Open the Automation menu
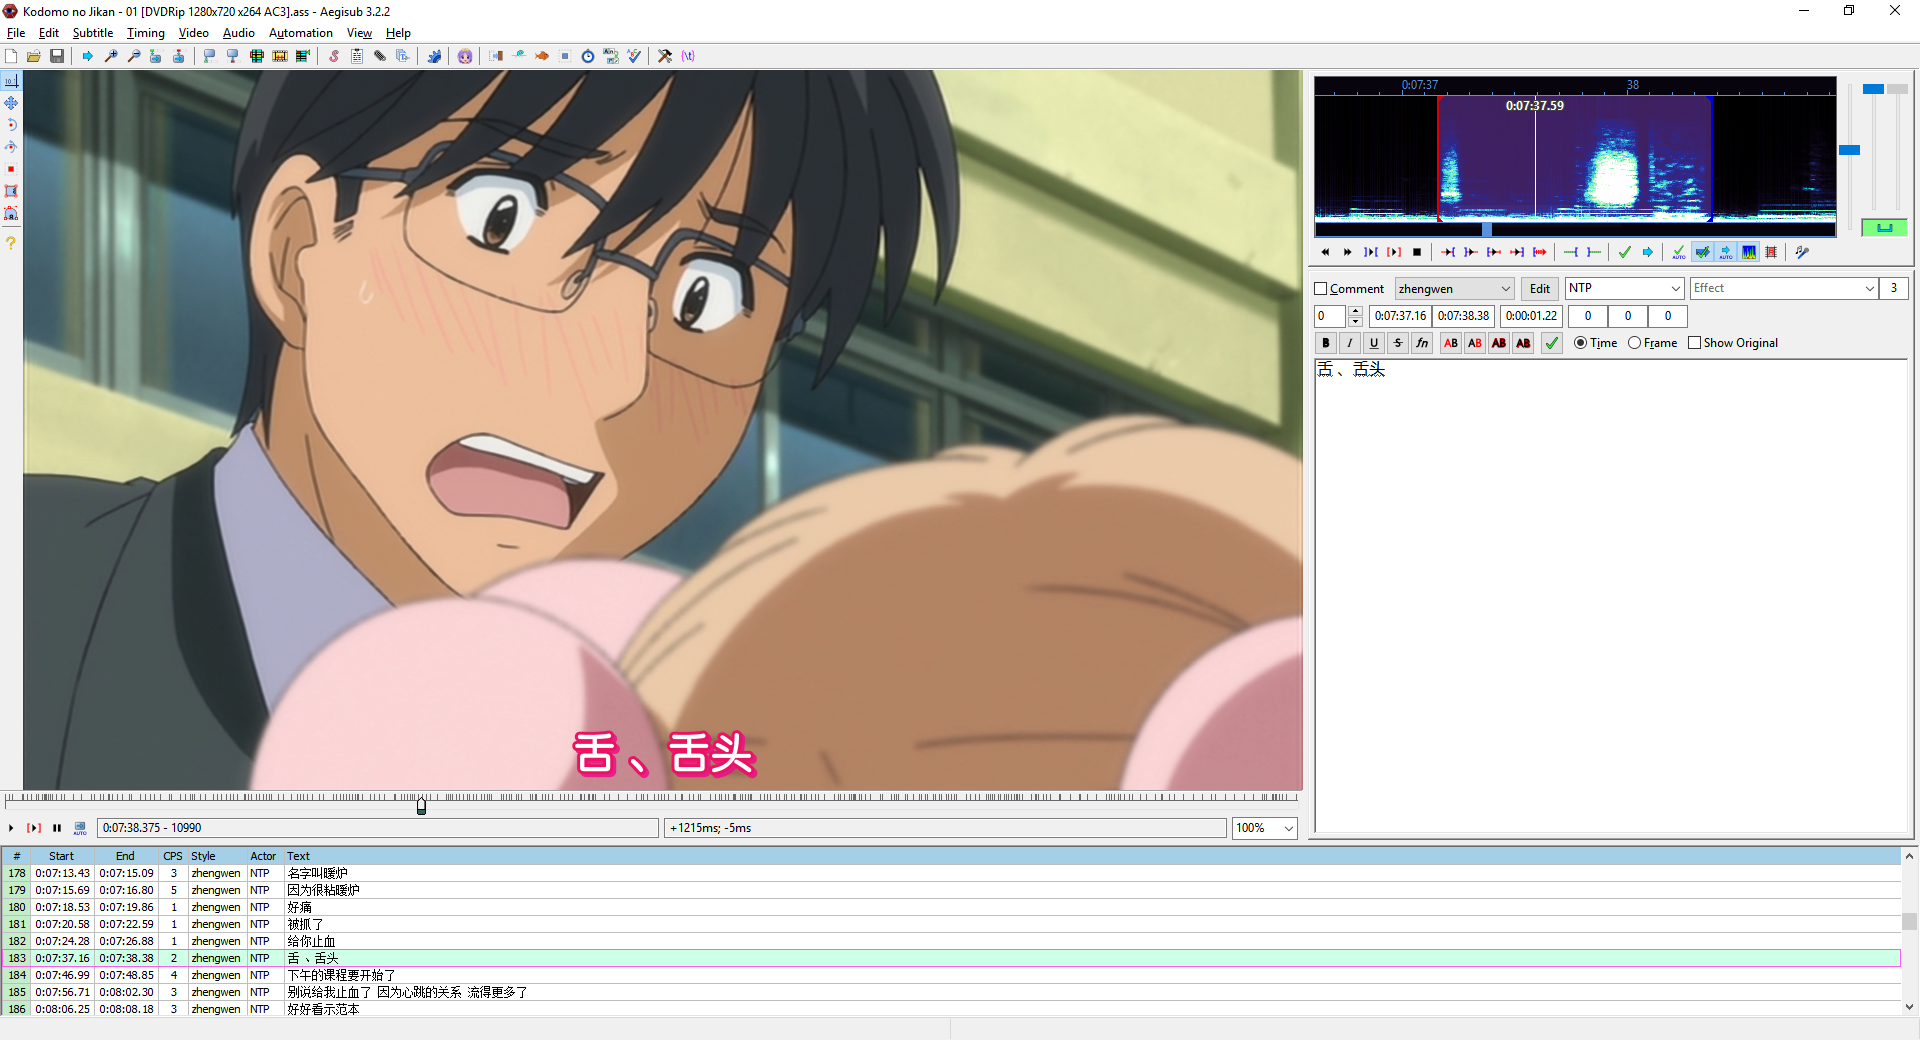 tap(301, 33)
